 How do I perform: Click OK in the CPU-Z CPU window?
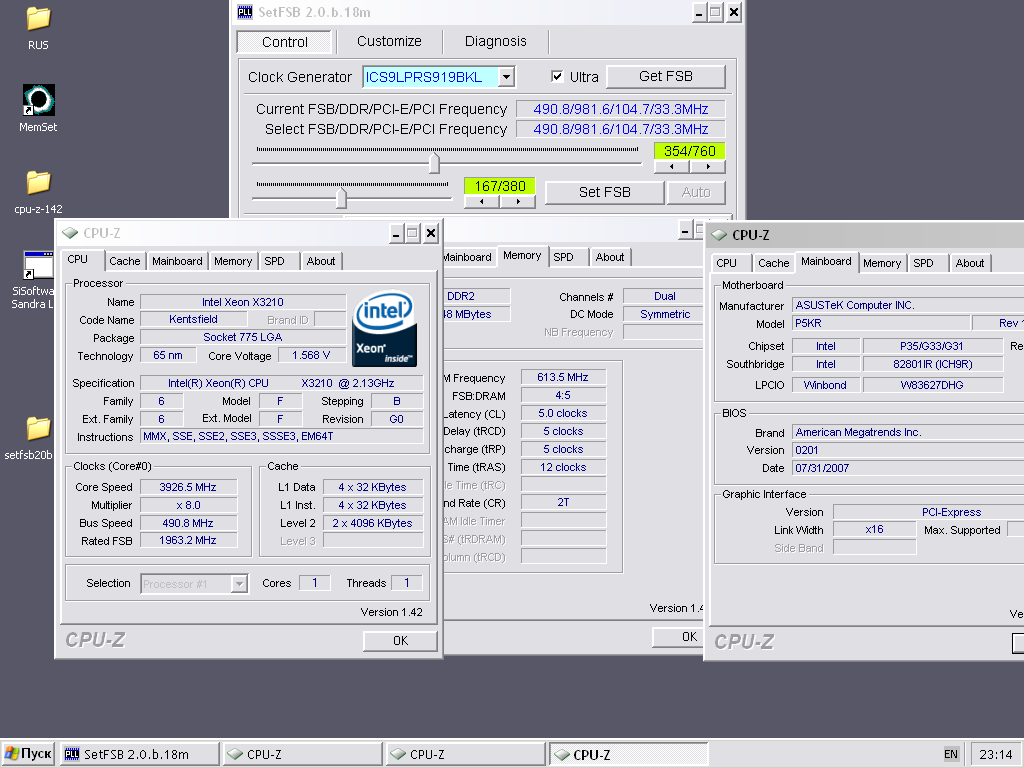point(400,641)
